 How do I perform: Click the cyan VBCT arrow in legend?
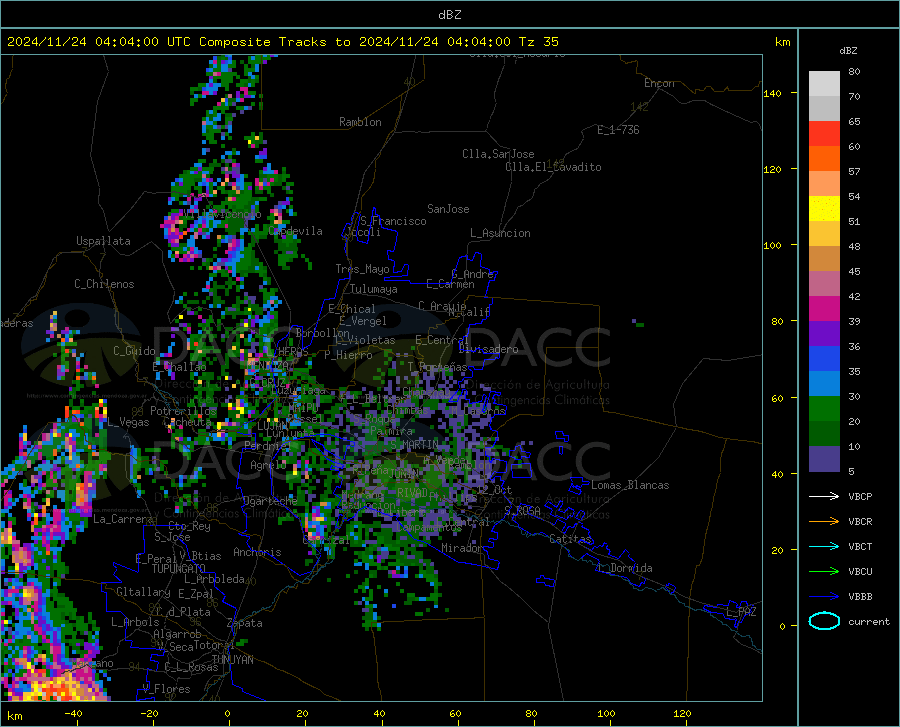824,546
